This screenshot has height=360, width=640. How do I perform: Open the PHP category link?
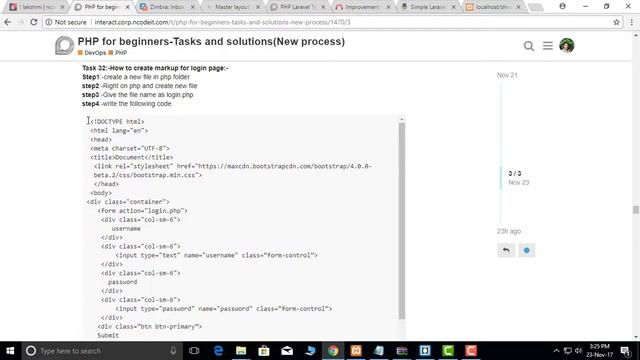[x=118, y=53]
